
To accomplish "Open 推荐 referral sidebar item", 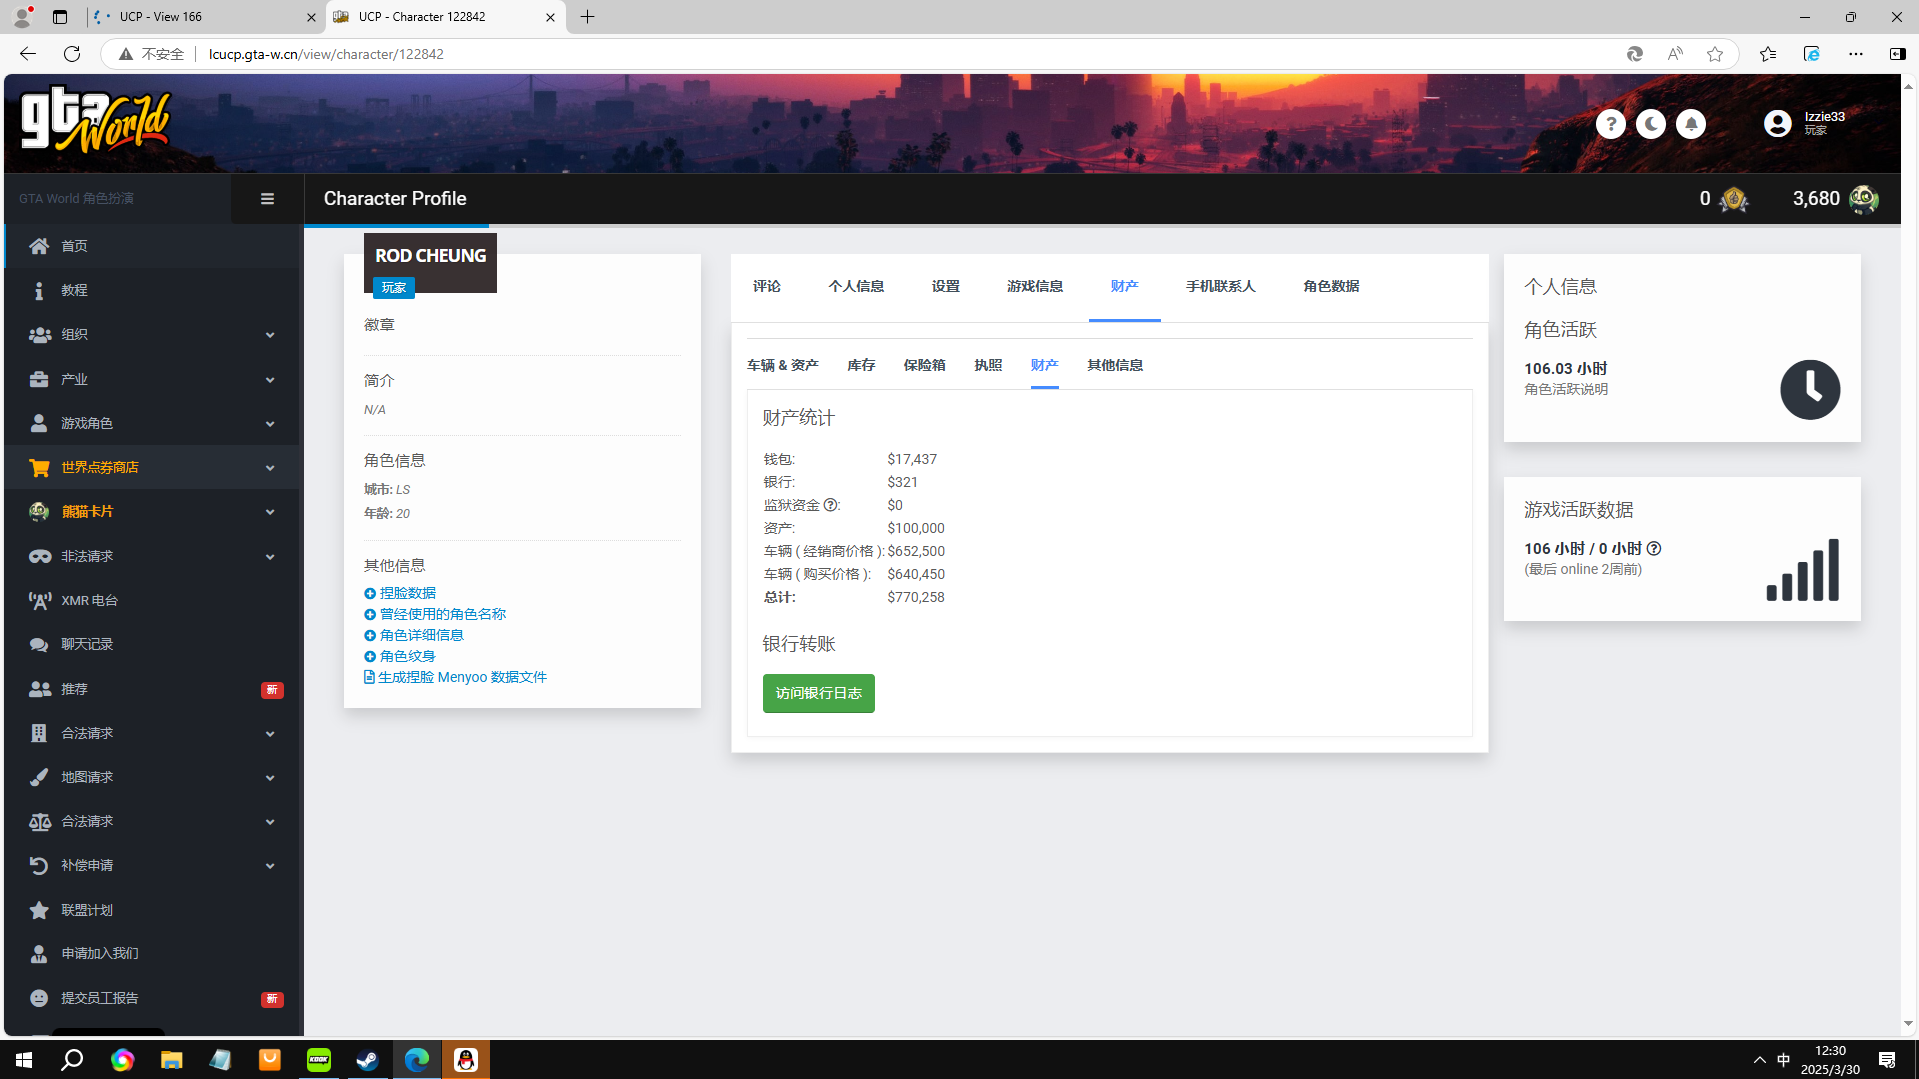I will click(152, 689).
